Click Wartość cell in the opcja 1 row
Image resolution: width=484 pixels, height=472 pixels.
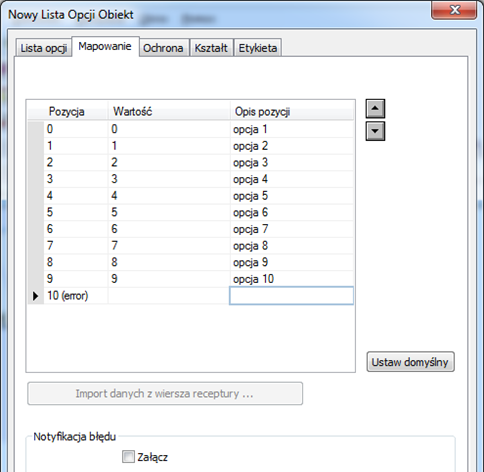tap(169, 129)
